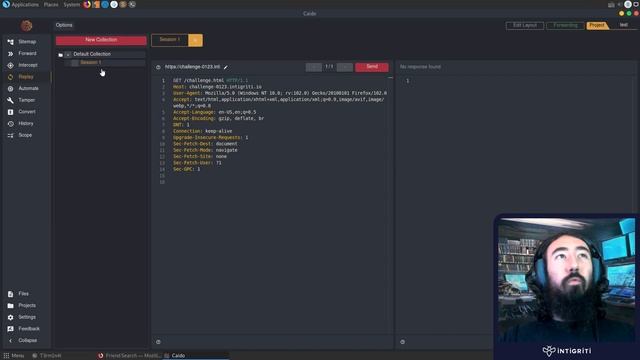Screen dimensions: 640x360
Task: Click the Sec-Fetch-Dest header line
Action: 205,144
